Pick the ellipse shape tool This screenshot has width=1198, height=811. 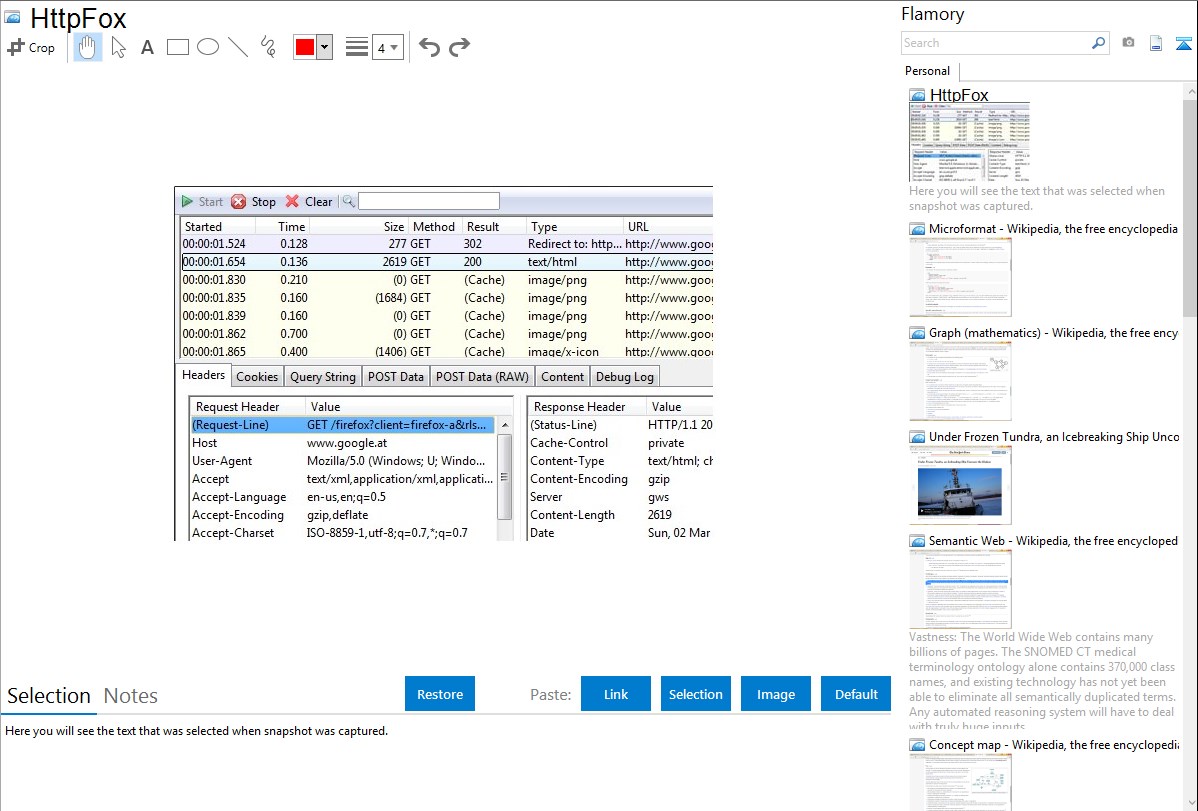pyautogui.click(x=208, y=47)
